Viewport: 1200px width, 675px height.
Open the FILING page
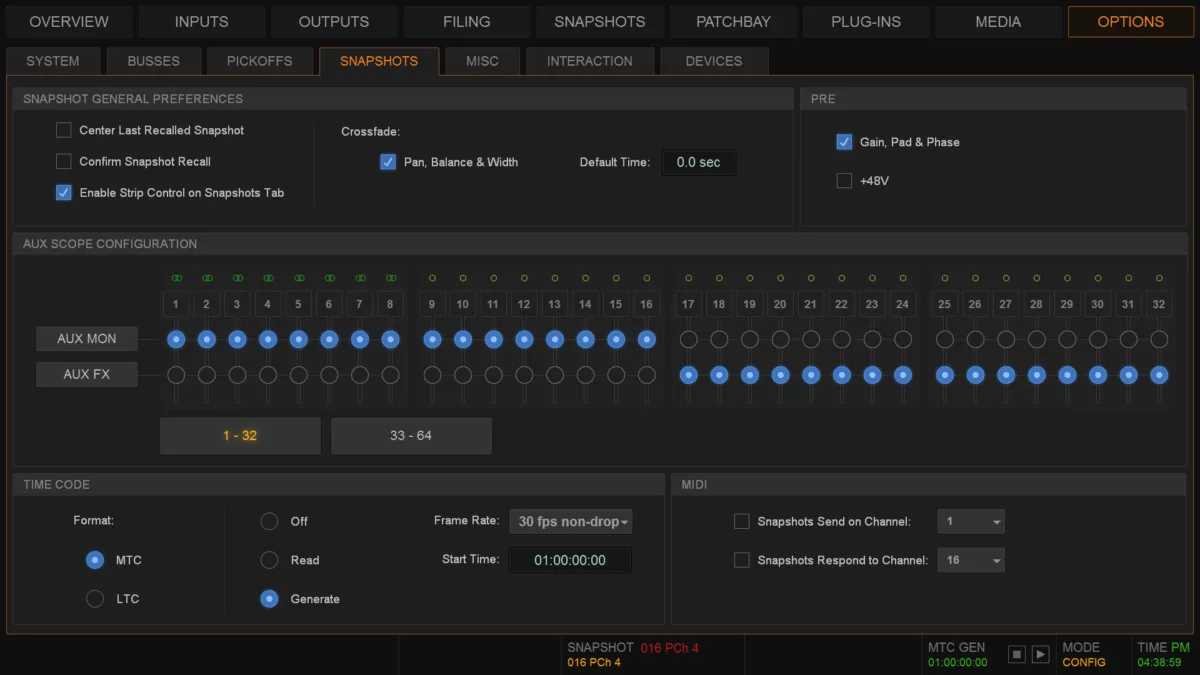(x=467, y=21)
